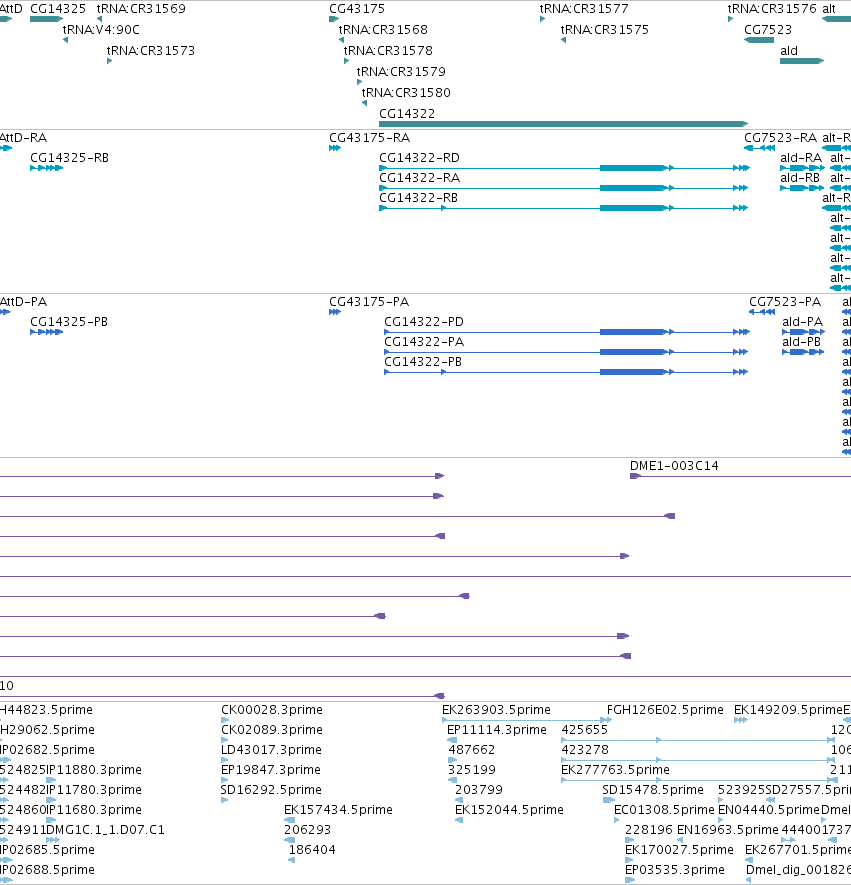Click the ald-RB transcript label
This screenshot has height=885, width=851.
tap(800, 178)
